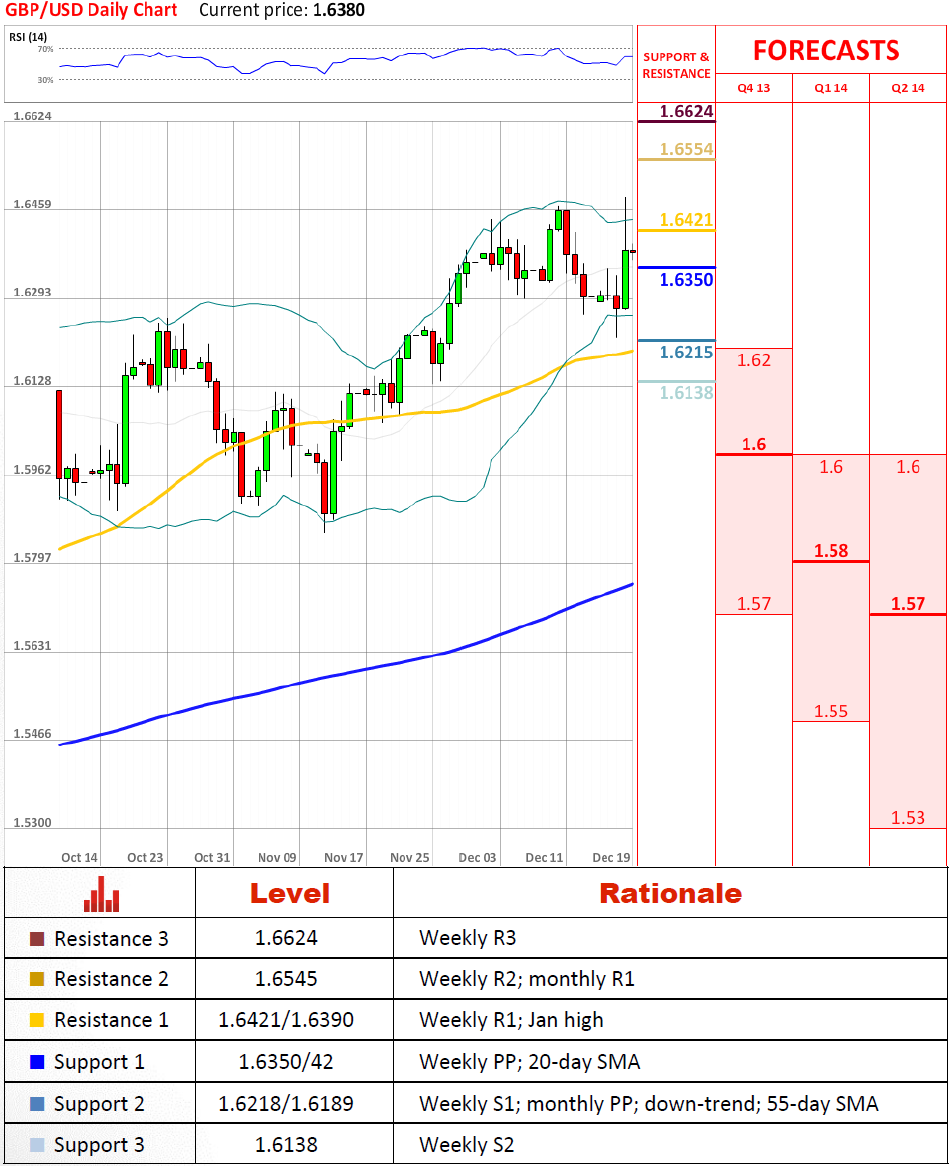
Task: Click the 'Dec 03' date axis label
Action: 477,858
